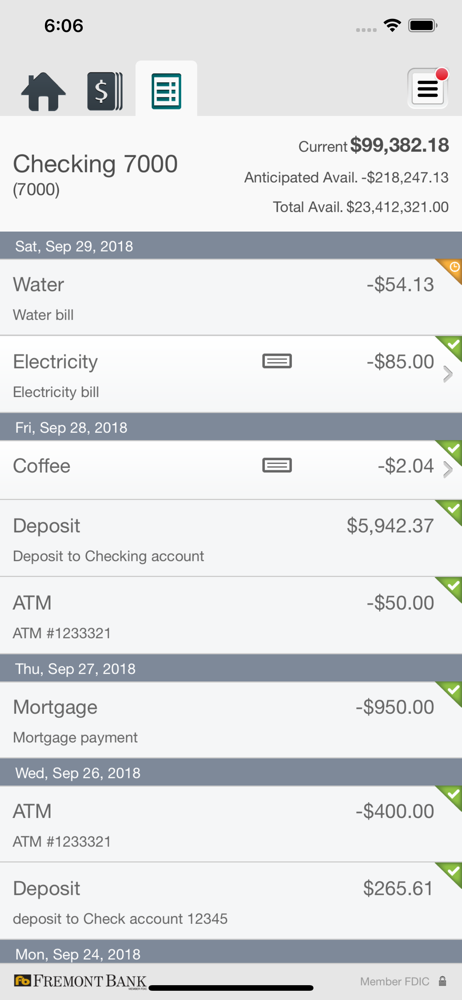Select the transaction register tab icon
The width and height of the screenshot is (462, 1000).
[x=166, y=91]
